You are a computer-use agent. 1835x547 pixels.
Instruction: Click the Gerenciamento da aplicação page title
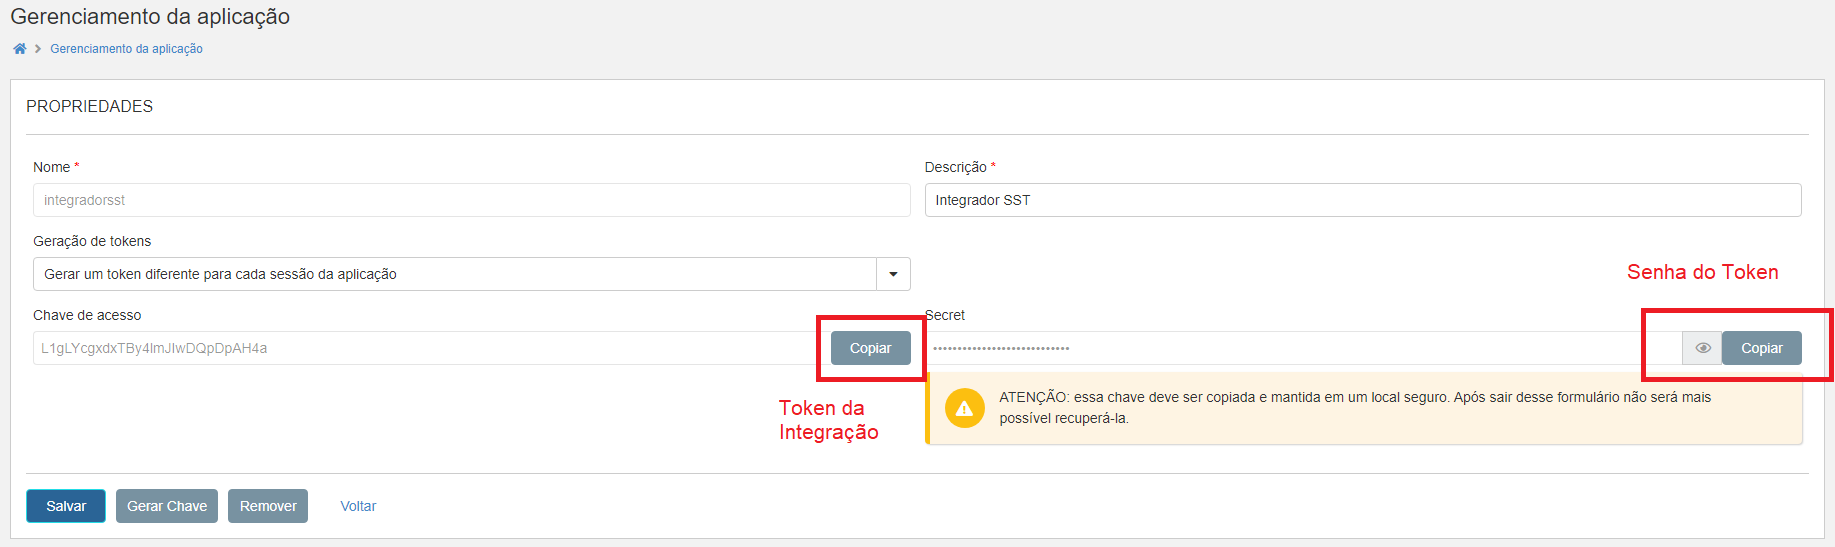[x=150, y=17]
